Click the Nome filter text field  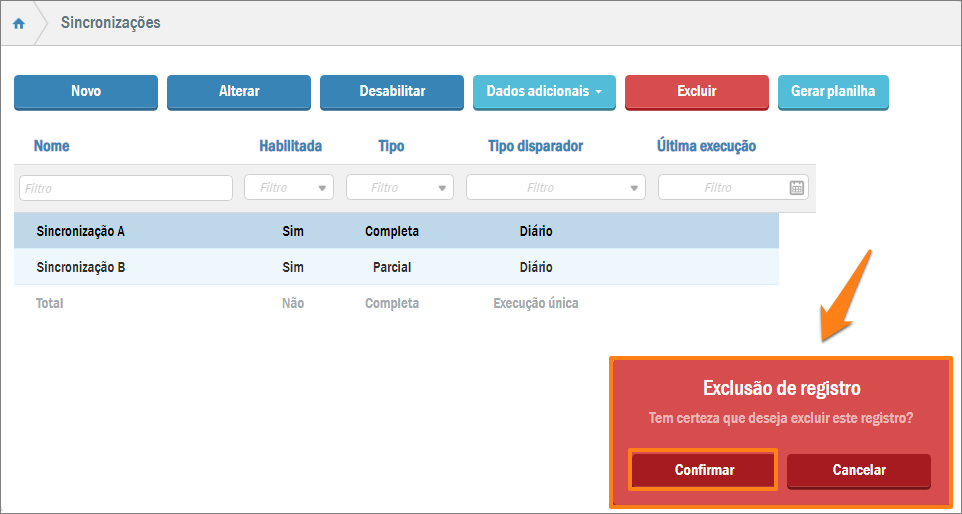[x=126, y=188]
